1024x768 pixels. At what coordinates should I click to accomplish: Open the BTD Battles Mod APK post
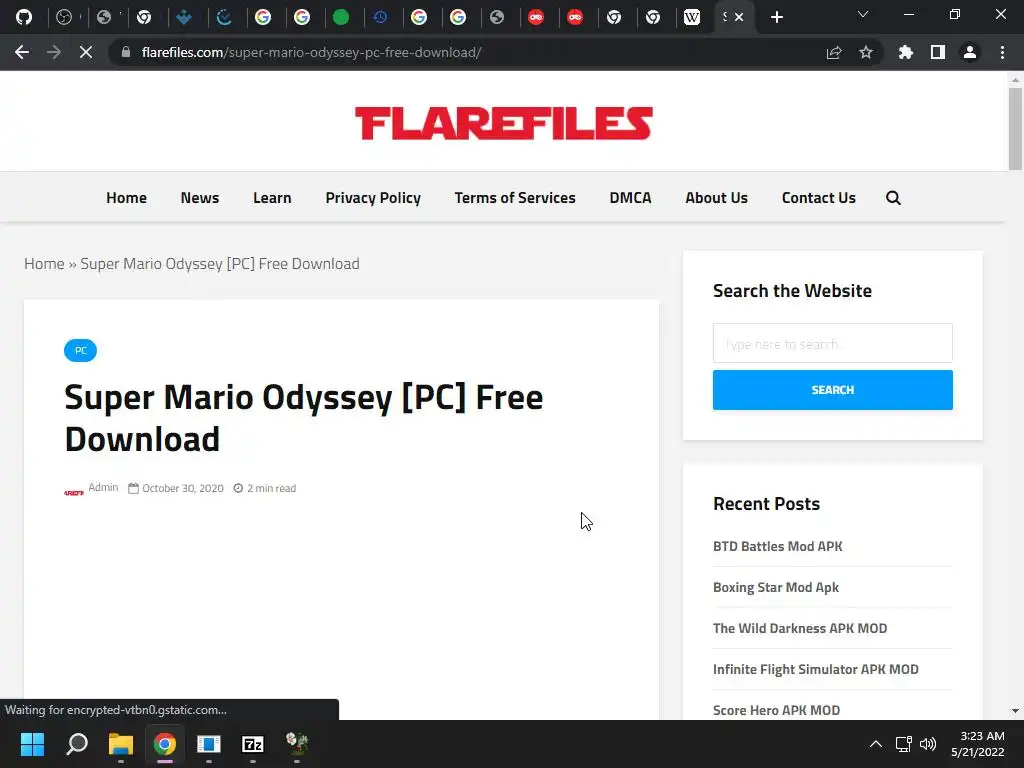click(778, 546)
